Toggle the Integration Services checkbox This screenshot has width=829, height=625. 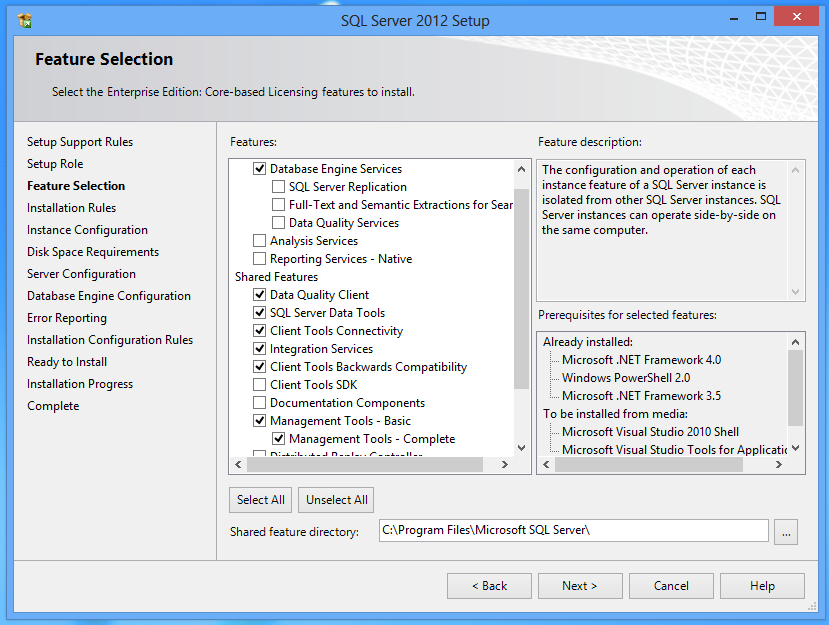pos(259,348)
